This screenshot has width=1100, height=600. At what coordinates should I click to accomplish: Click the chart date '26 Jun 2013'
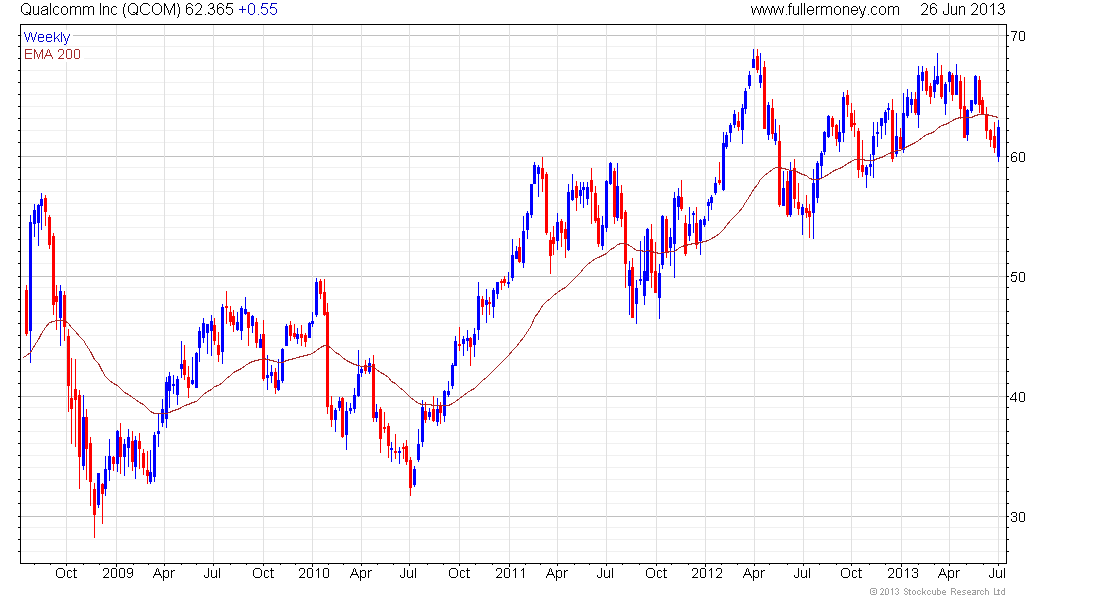coord(962,10)
